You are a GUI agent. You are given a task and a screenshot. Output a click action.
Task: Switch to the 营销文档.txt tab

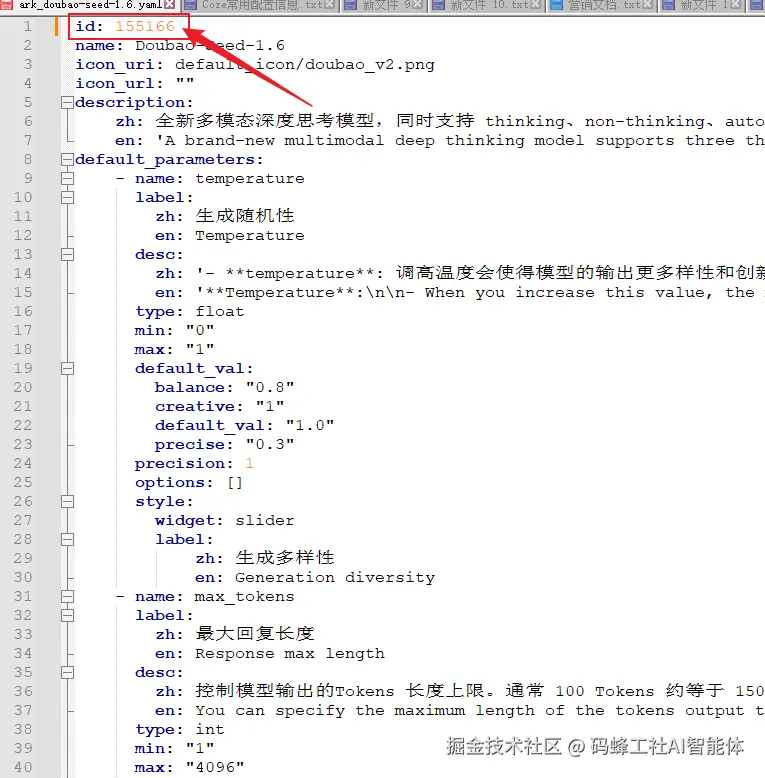[x=604, y=5]
